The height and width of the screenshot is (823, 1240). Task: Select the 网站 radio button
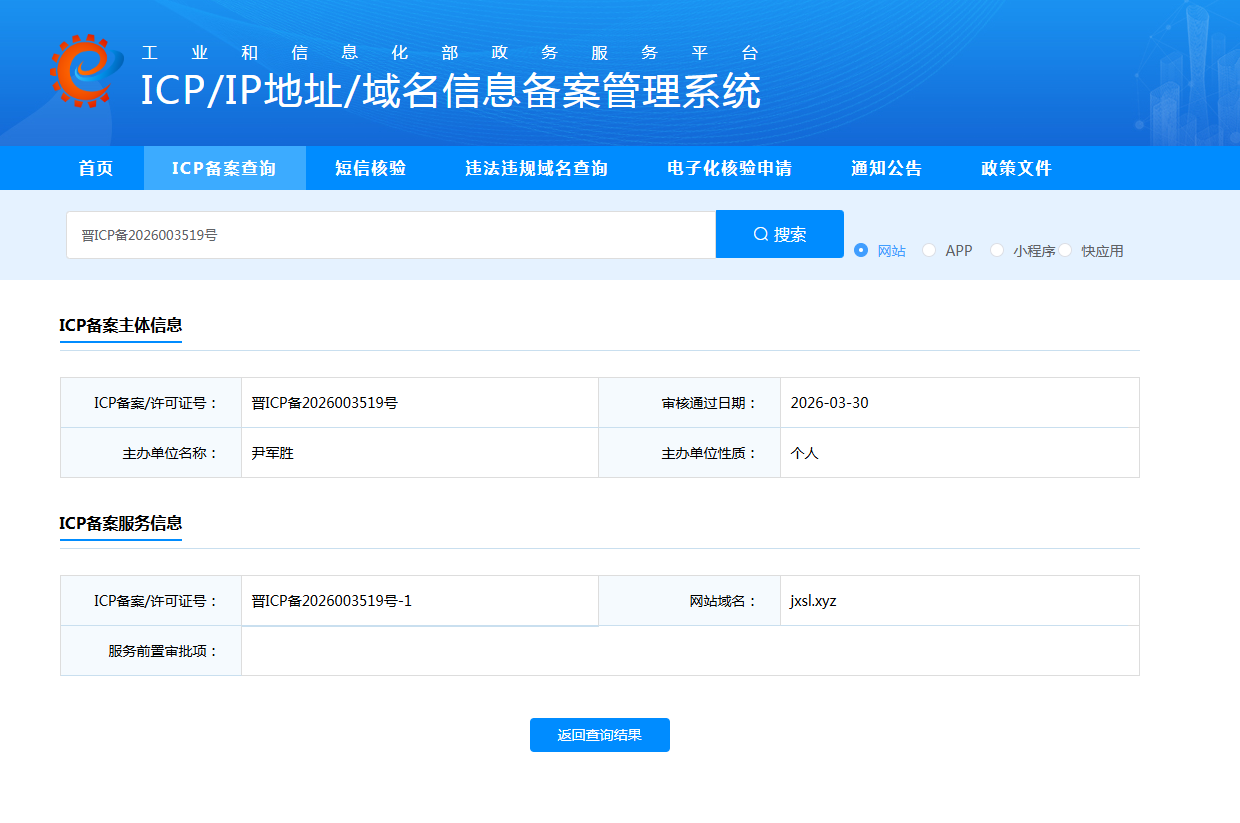pos(861,250)
